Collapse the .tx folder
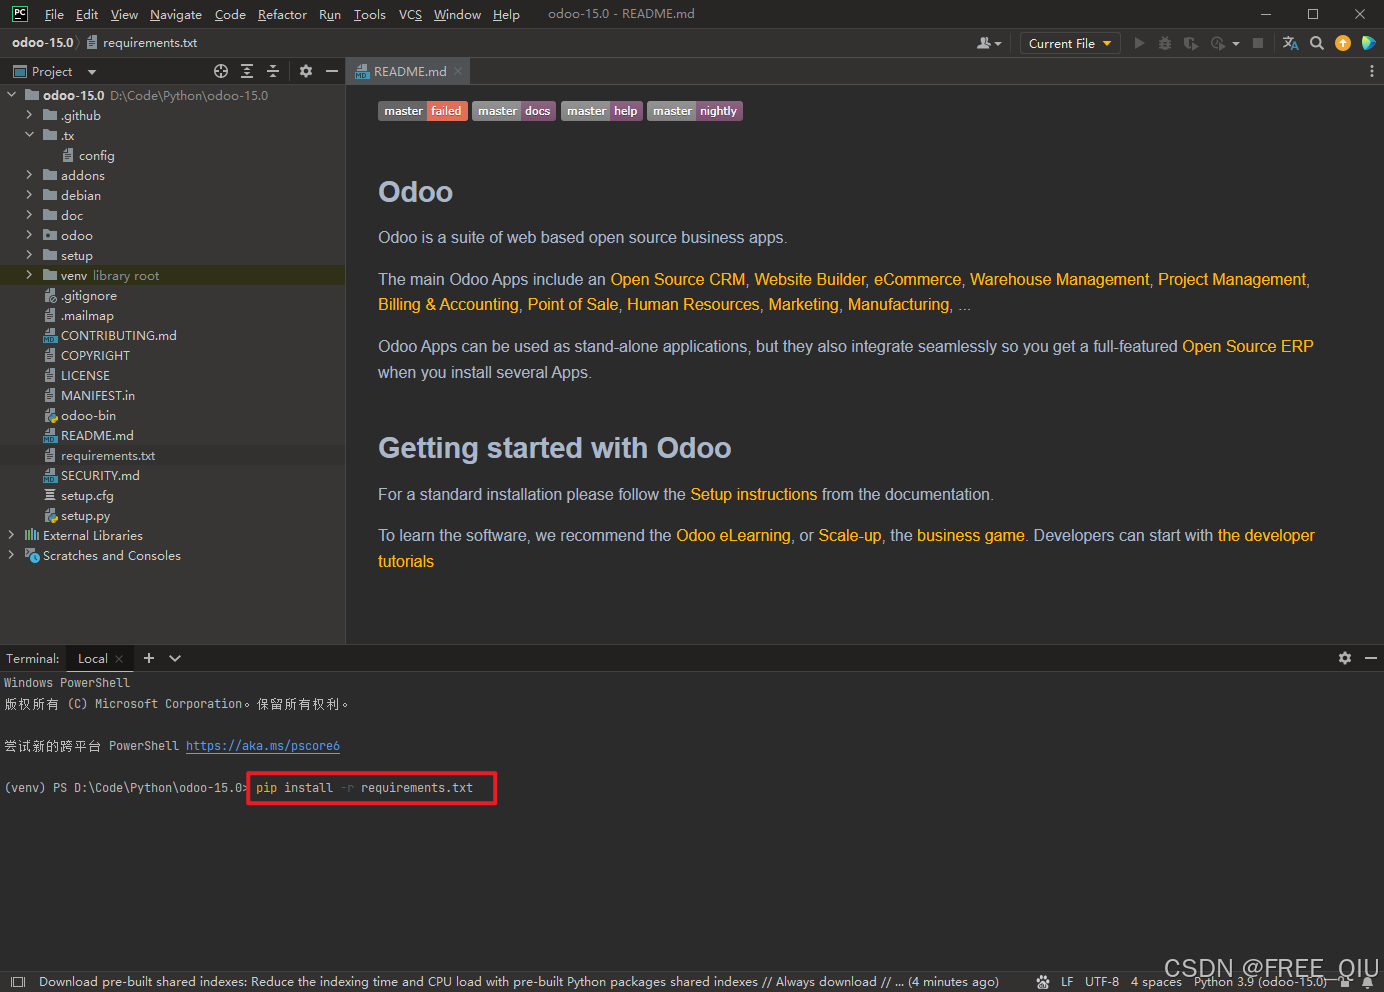Screen dimensions: 1384x992 tap(29, 135)
